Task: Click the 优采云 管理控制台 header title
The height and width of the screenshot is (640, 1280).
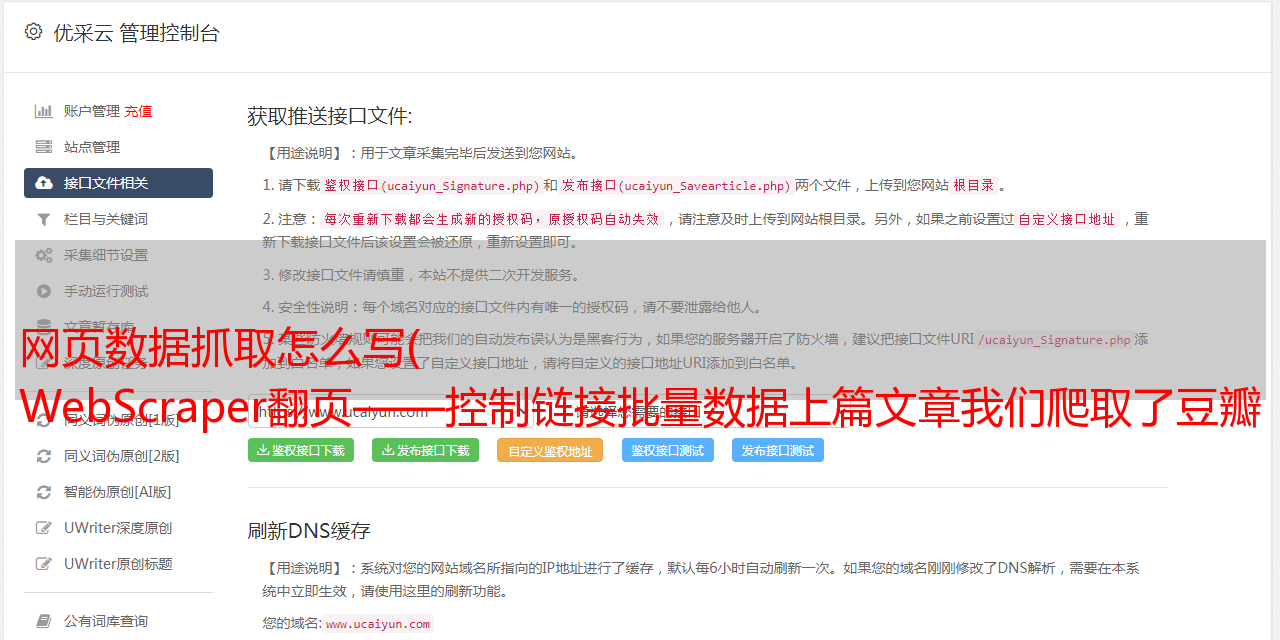Action: pos(136,33)
